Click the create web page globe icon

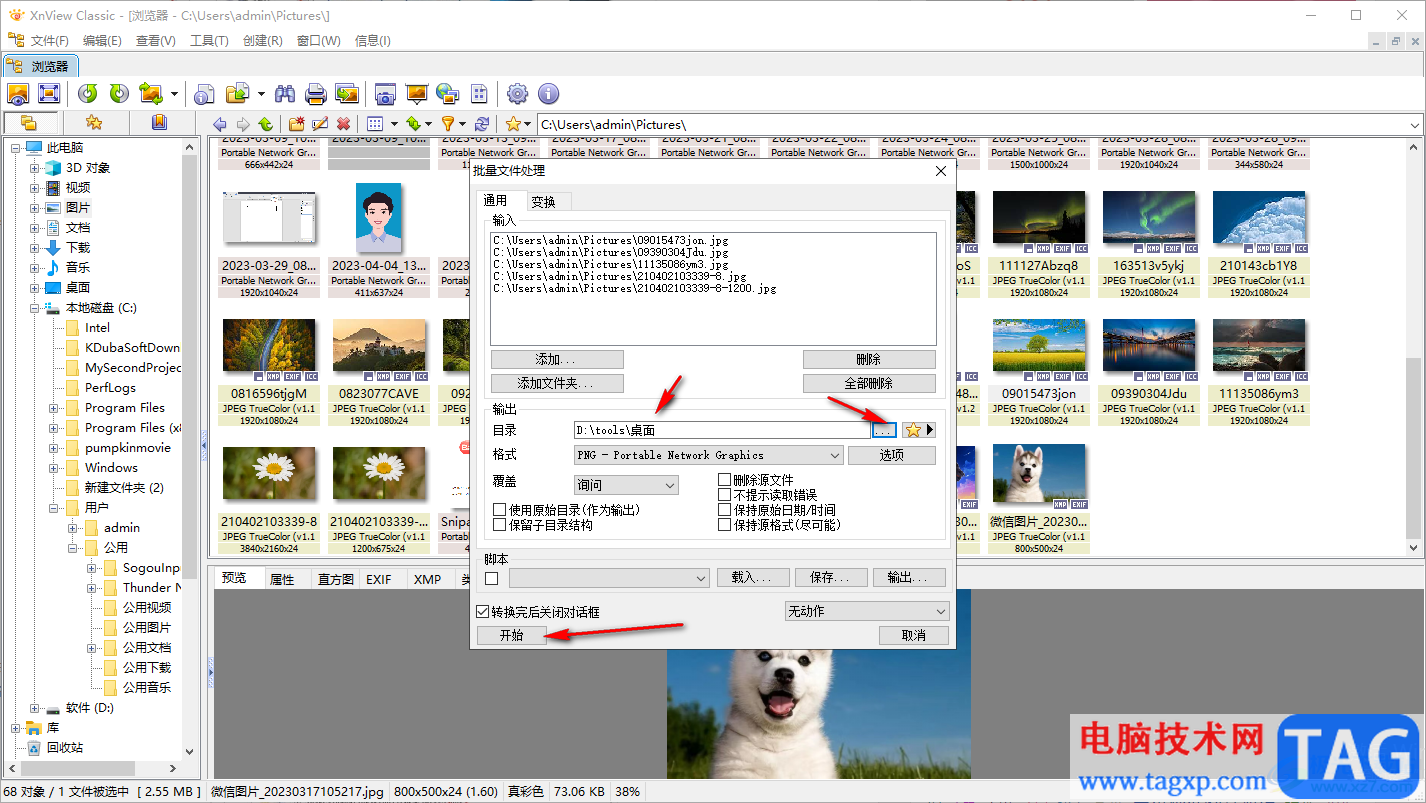tap(447, 94)
